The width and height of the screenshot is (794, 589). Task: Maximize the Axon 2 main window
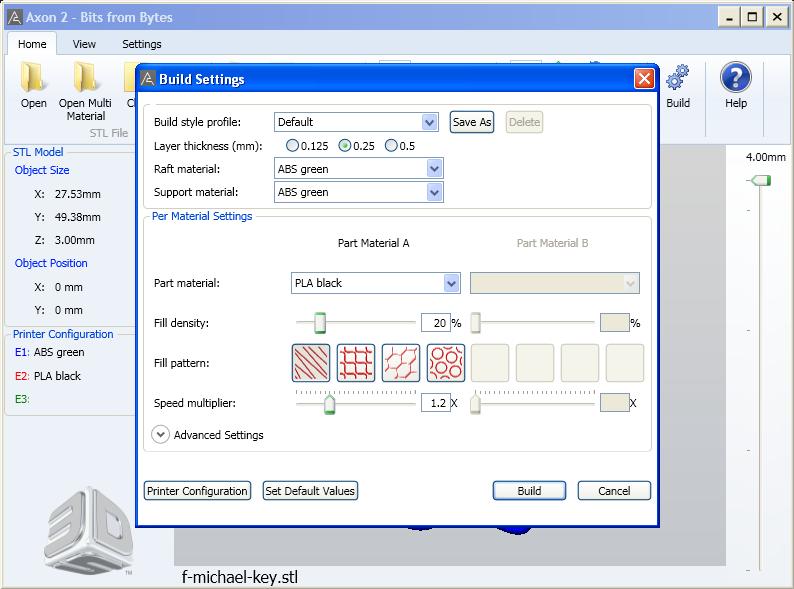pyautogui.click(x=752, y=18)
